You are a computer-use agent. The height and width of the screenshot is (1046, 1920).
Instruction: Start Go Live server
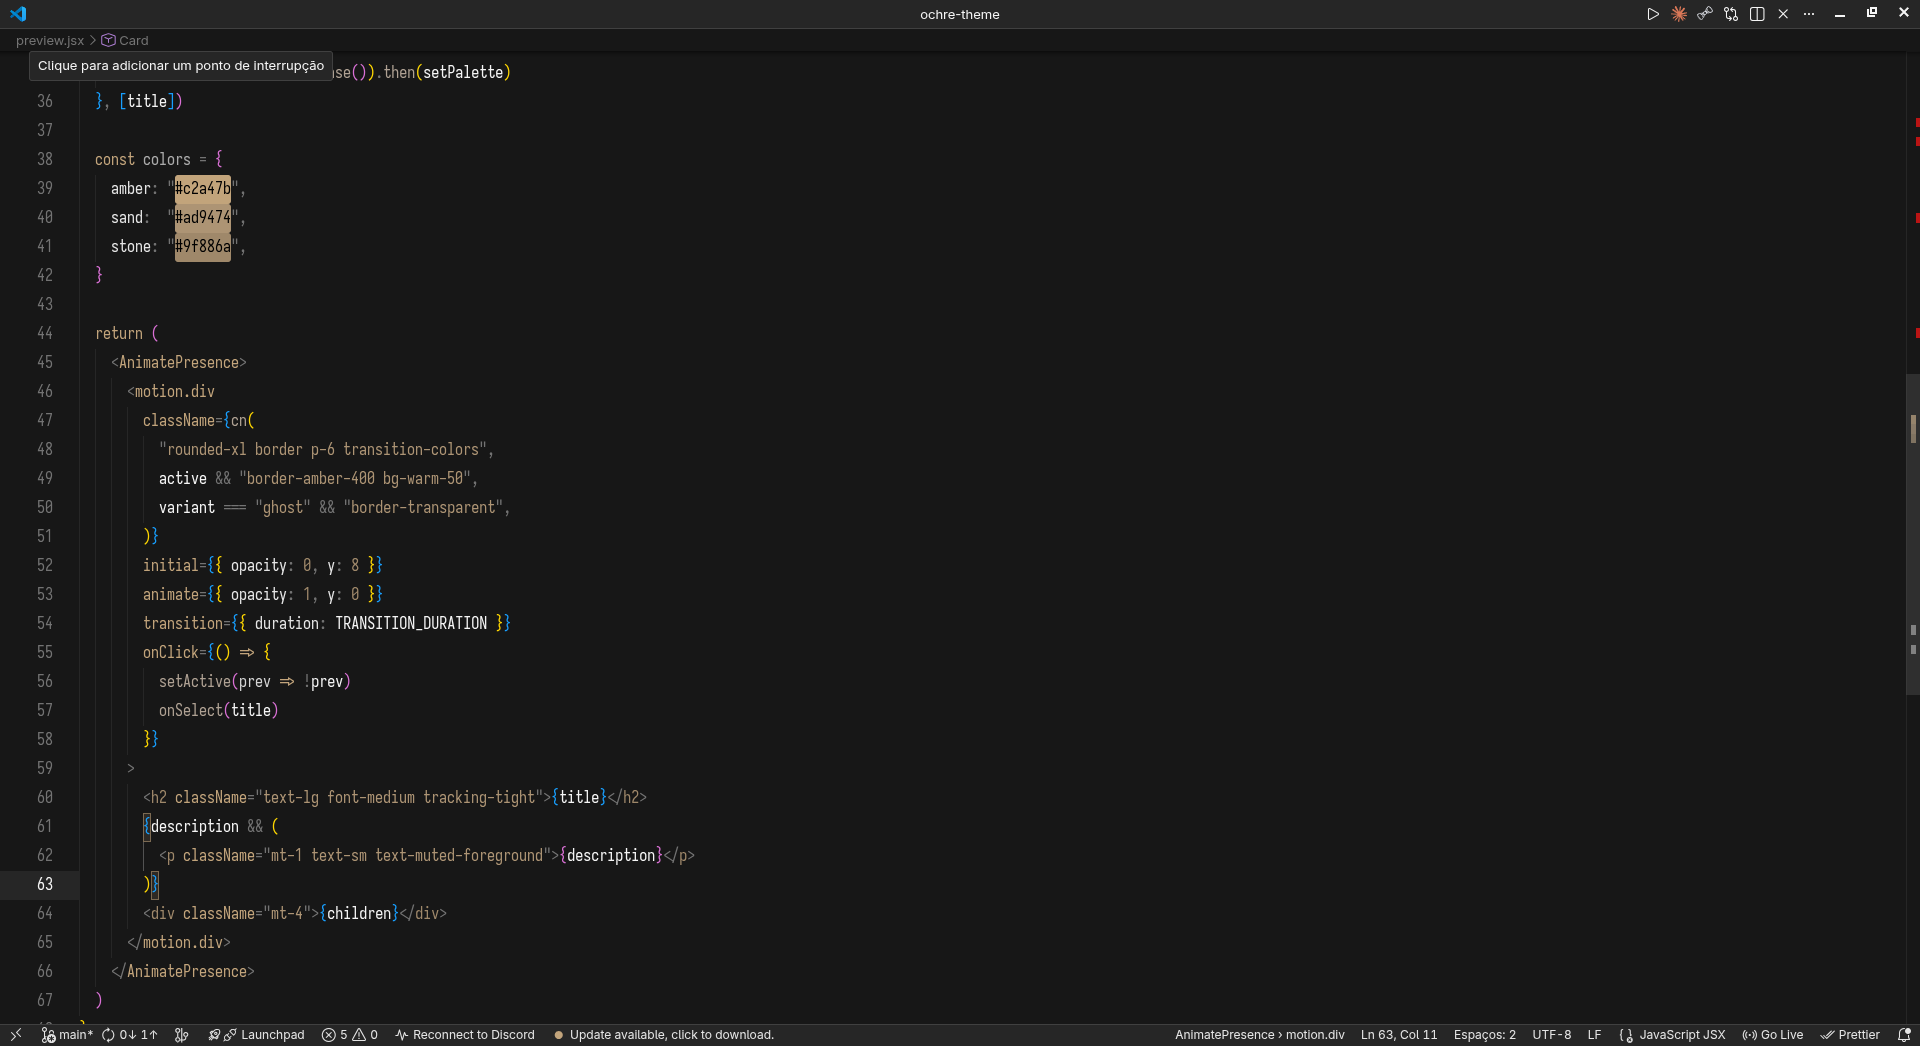pyautogui.click(x=1772, y=1035)
